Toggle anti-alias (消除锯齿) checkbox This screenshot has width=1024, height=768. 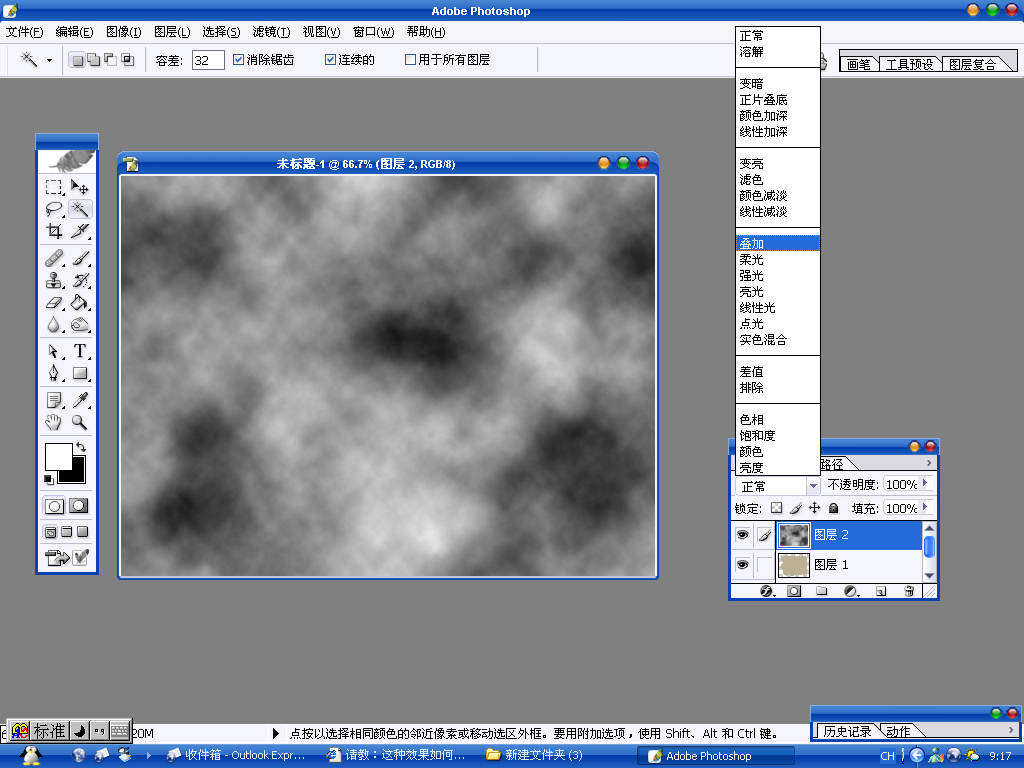(x=238, y=59)
